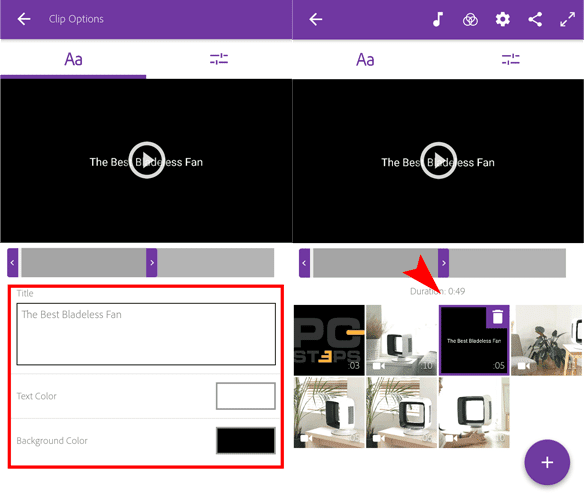This screenshot has width=584, height=500.
Task: Play the left title clip preview
Action: tap(147, 160)
